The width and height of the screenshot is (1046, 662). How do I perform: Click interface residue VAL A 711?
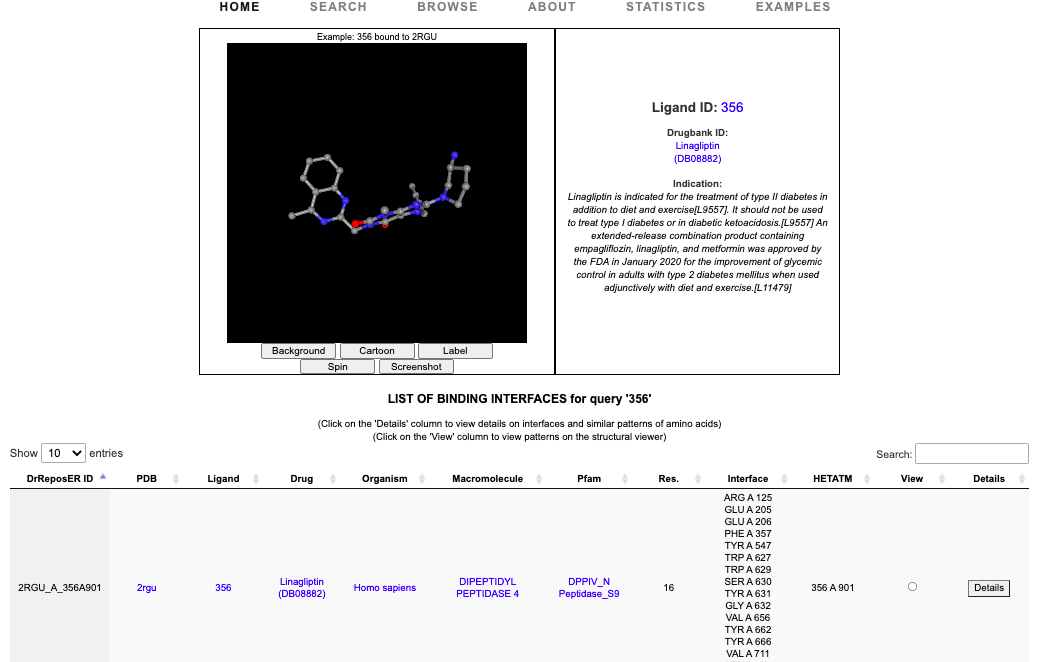(x=748, y=654)
